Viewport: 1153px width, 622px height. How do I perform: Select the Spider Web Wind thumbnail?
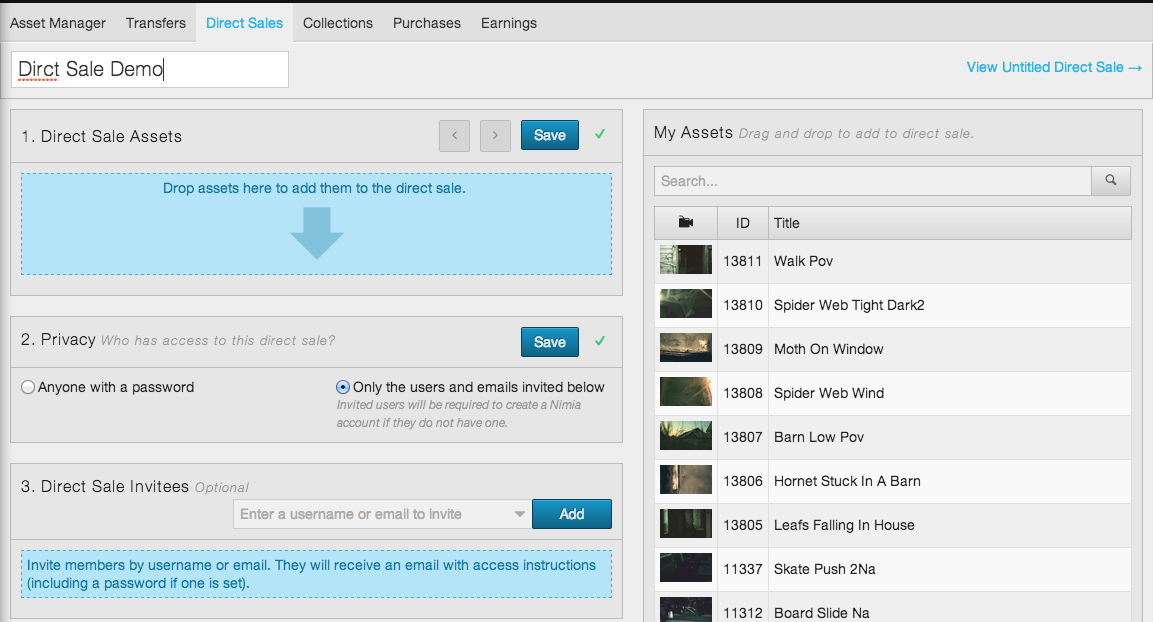[685, 392]
